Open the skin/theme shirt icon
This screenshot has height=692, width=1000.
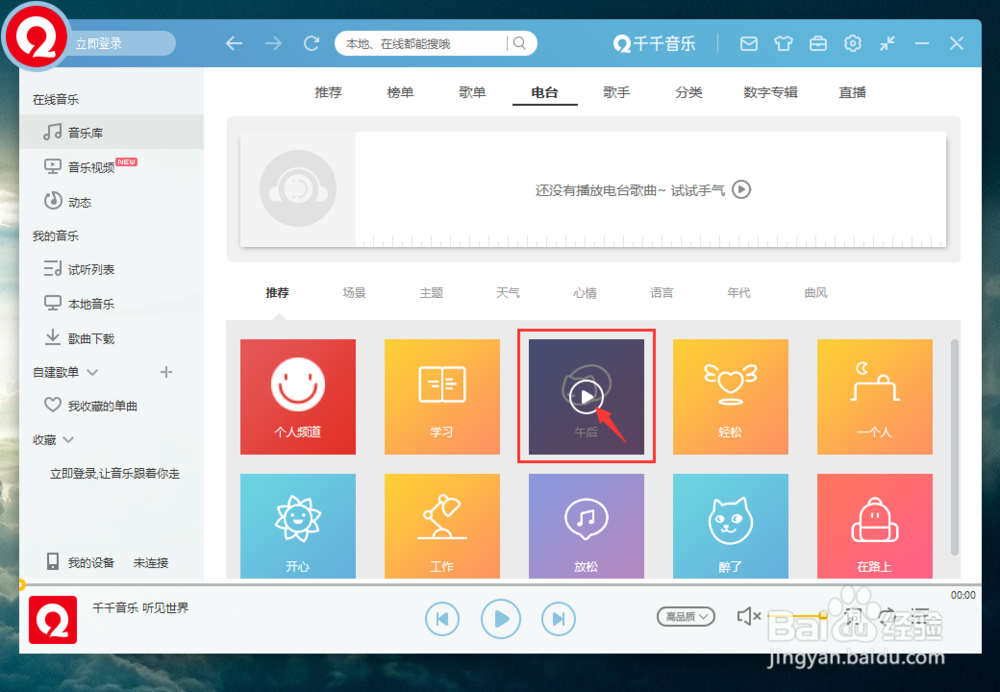pyautogui.click(x=783, y=43)
